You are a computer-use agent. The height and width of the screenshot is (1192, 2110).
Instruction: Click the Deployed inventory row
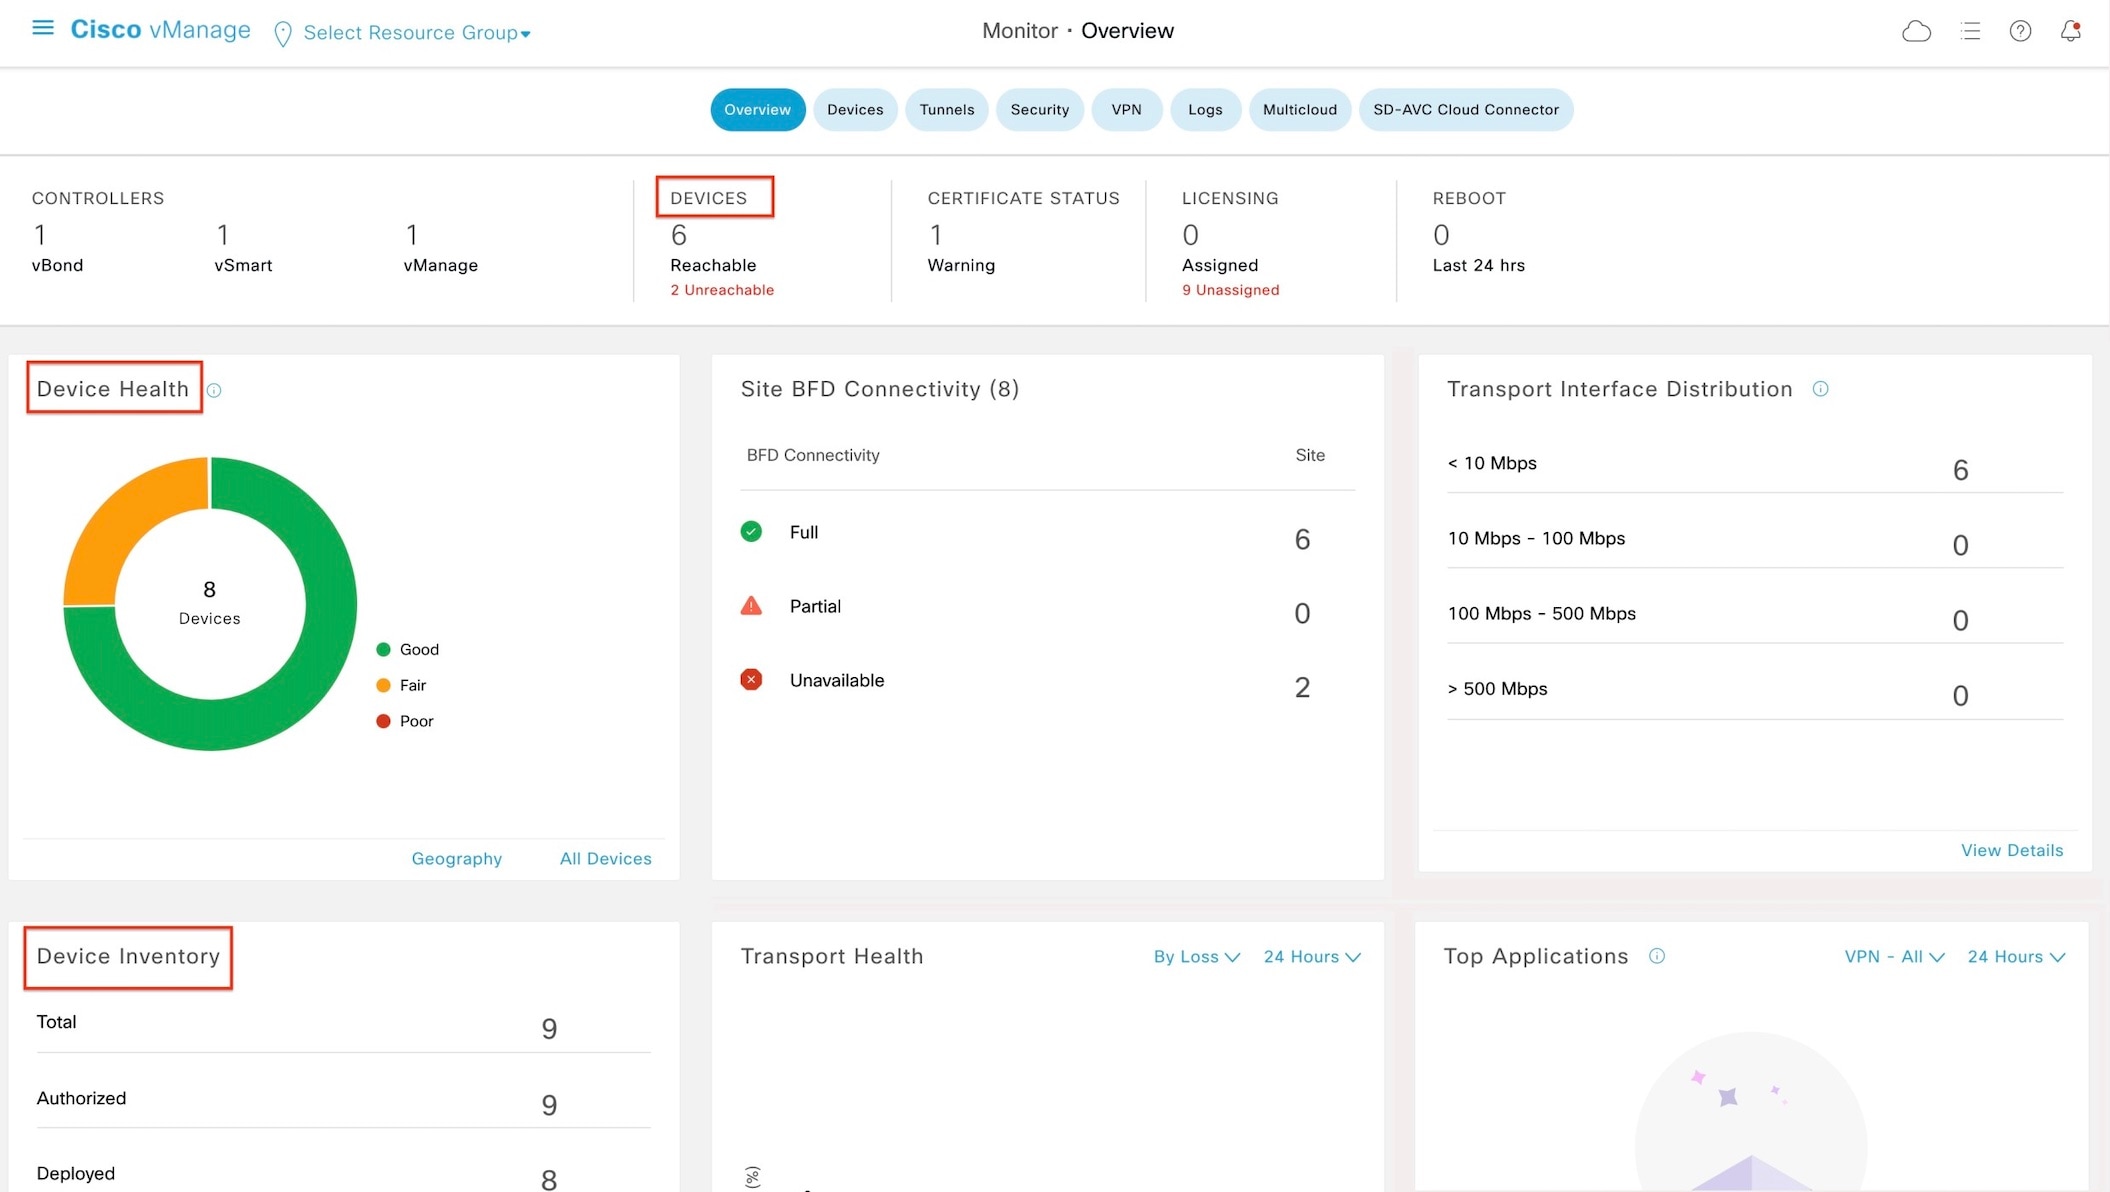(x=343, y=1176)
